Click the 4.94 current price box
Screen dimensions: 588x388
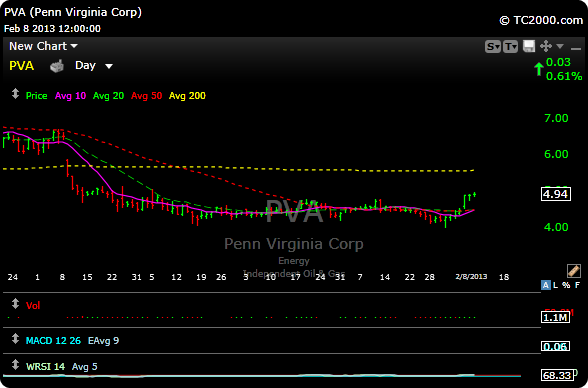pos(556,195)
